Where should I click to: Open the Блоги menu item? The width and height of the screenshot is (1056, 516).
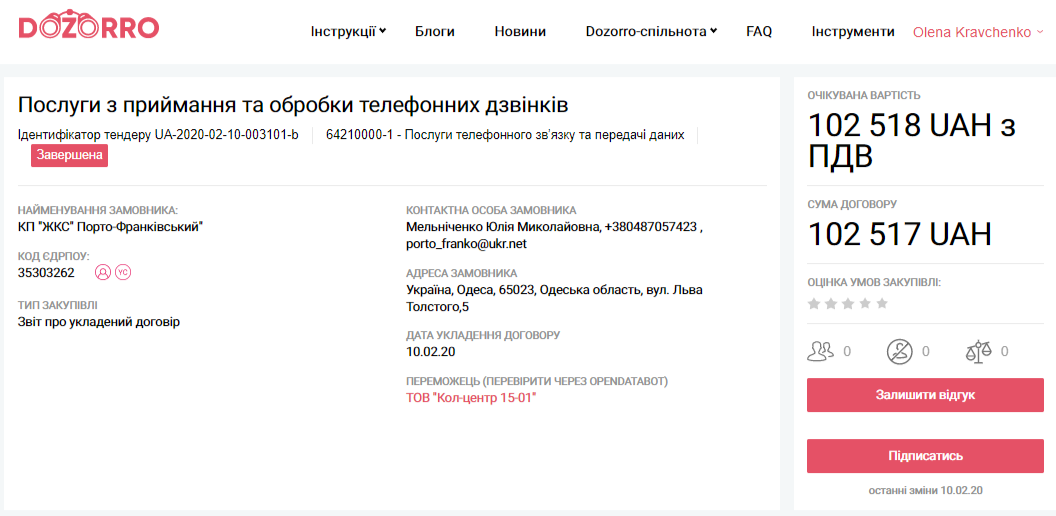coord(434,32)
